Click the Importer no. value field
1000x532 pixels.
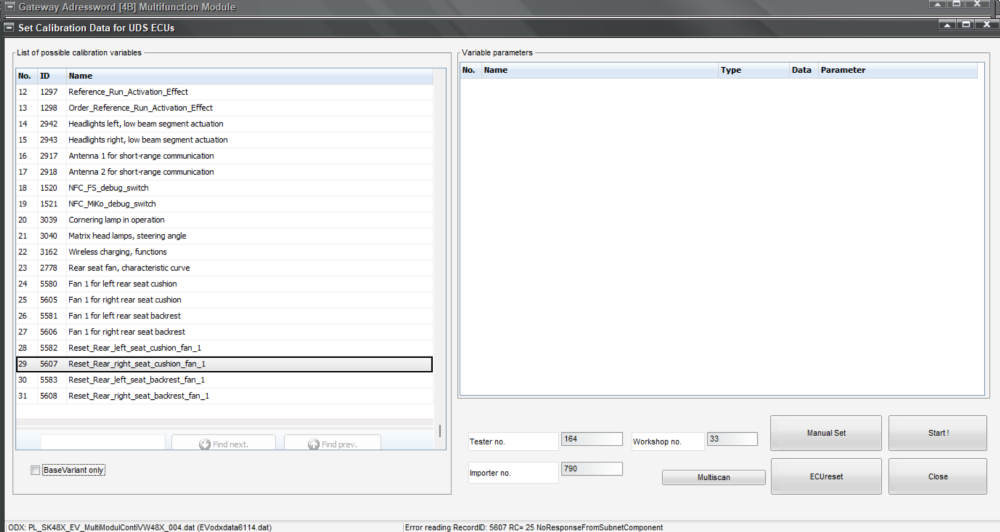[x=591, y=469]
